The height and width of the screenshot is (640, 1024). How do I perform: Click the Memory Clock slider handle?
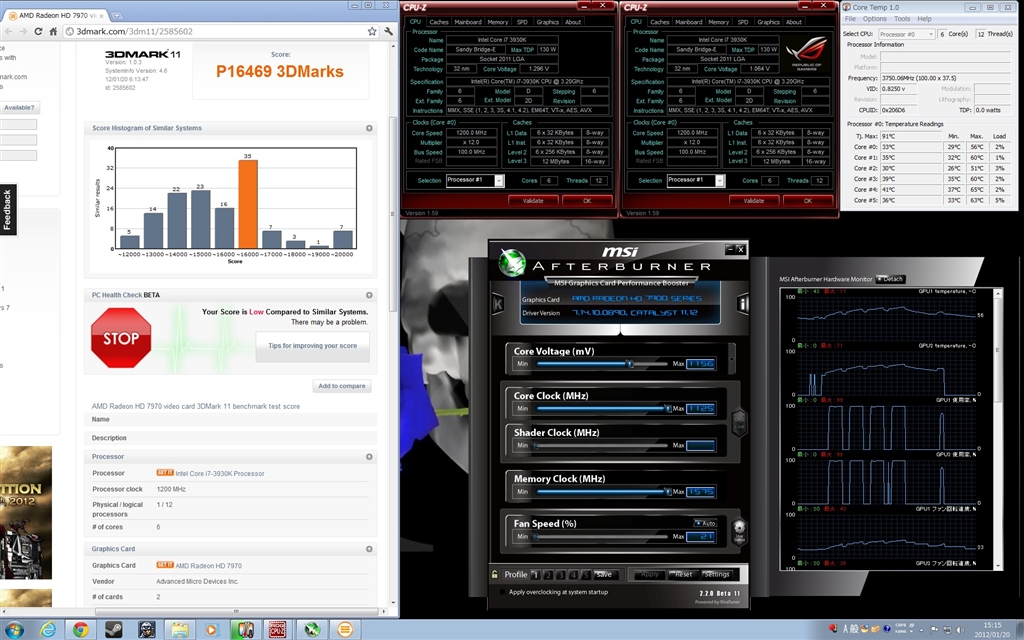tap(667, 492)
